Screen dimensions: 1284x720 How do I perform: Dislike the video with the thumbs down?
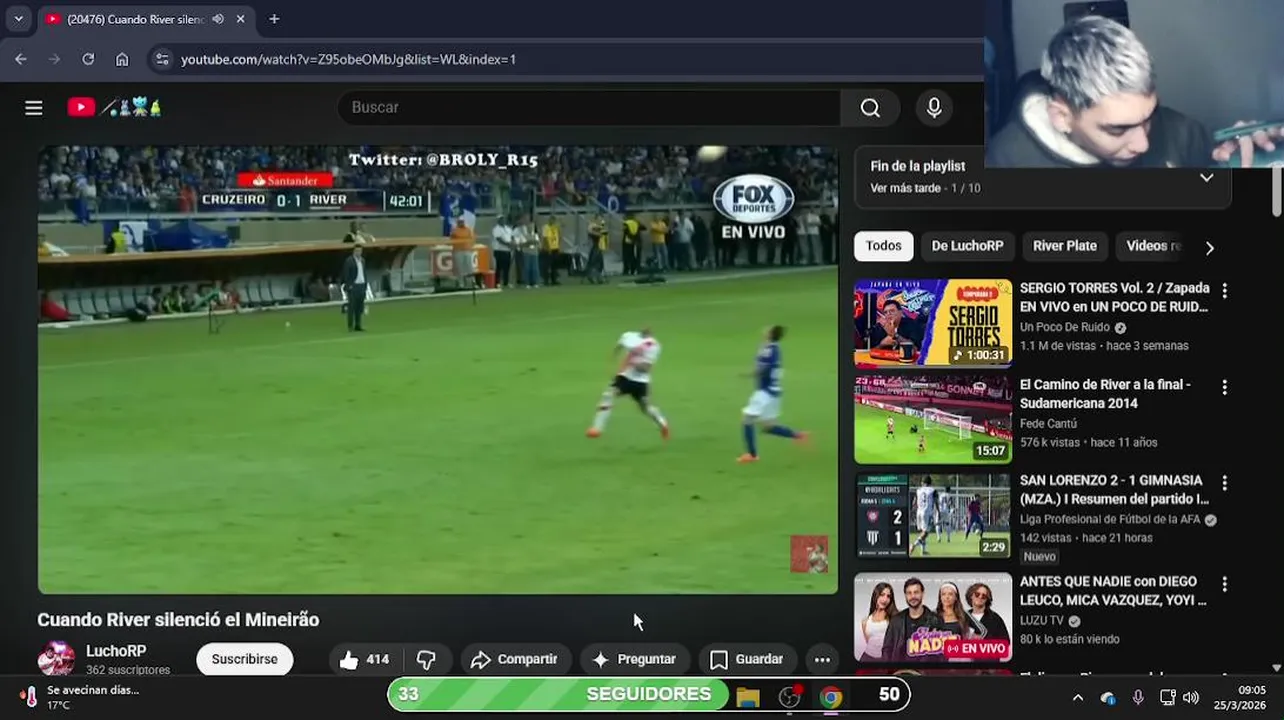tap(427, 660)
